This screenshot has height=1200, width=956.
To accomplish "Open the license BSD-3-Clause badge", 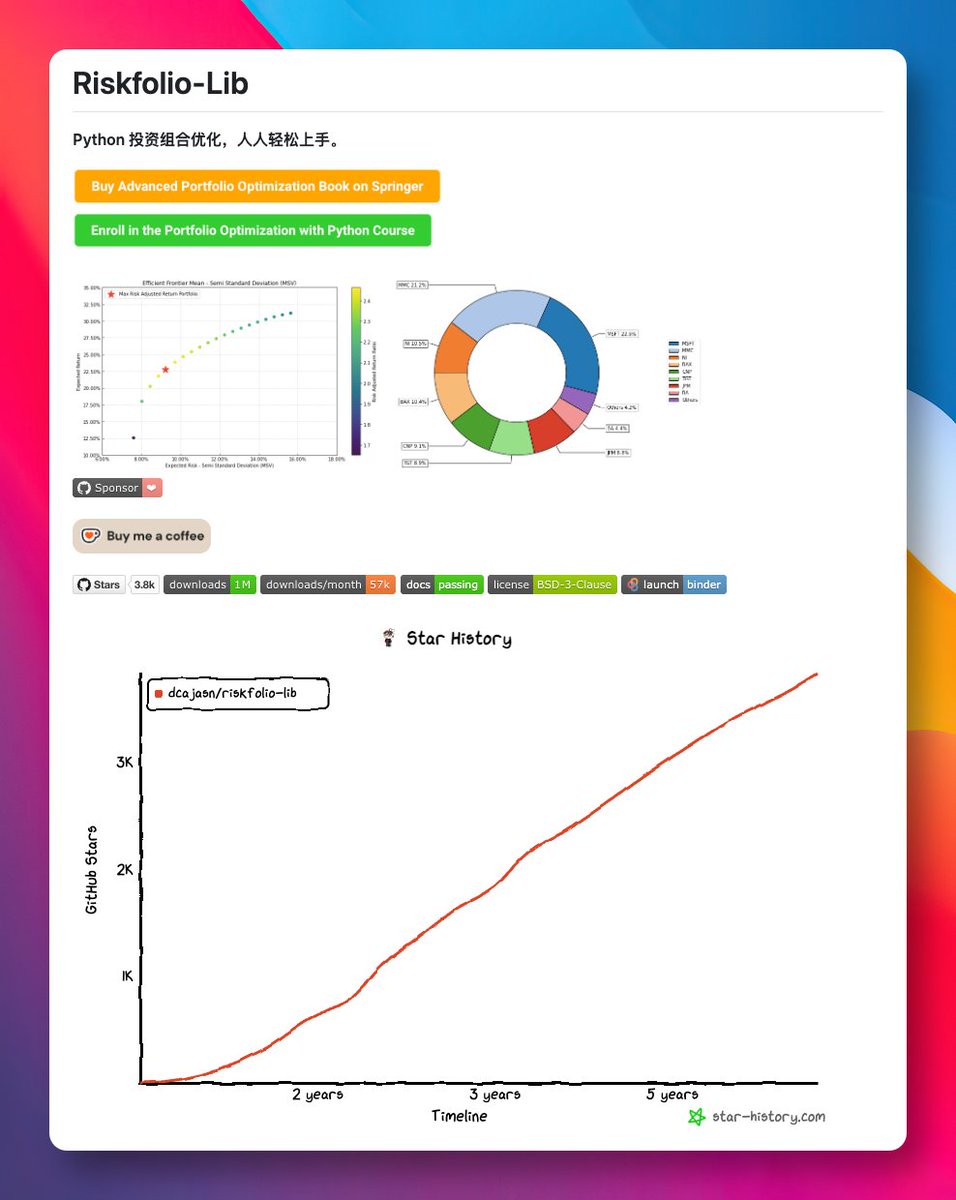I will 552,585.
